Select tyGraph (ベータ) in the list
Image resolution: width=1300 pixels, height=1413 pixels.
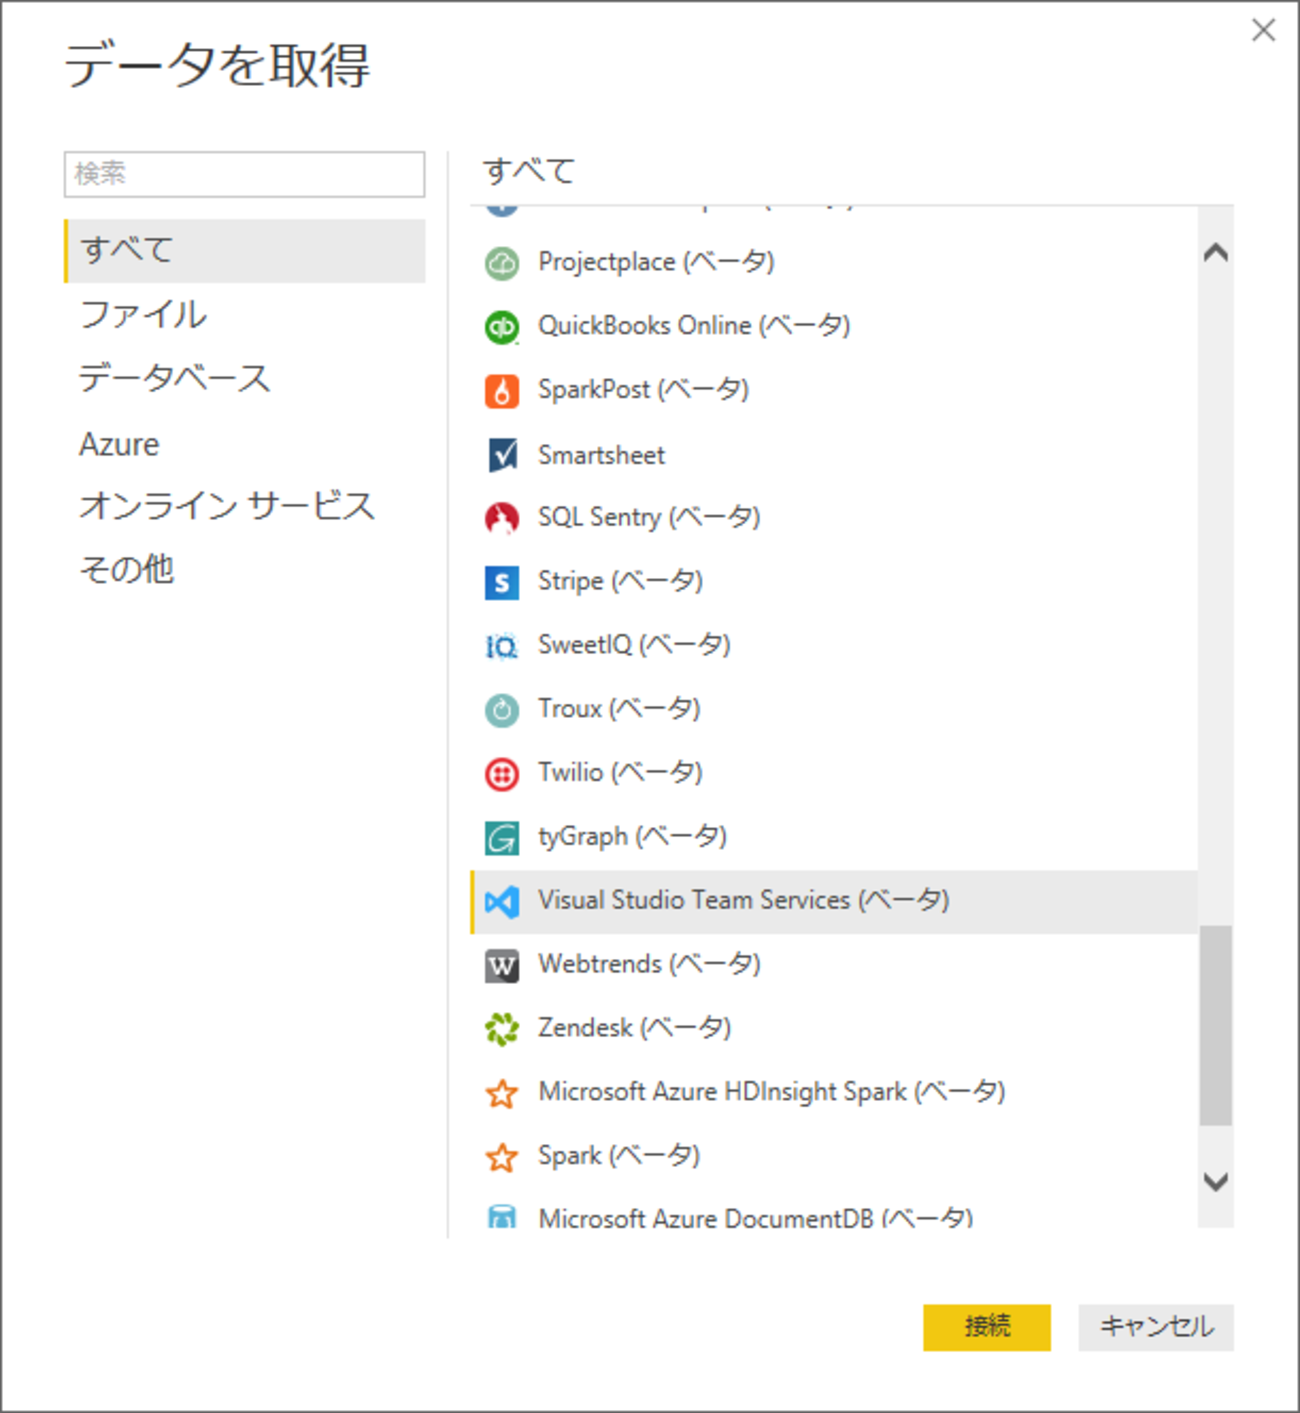834,838
